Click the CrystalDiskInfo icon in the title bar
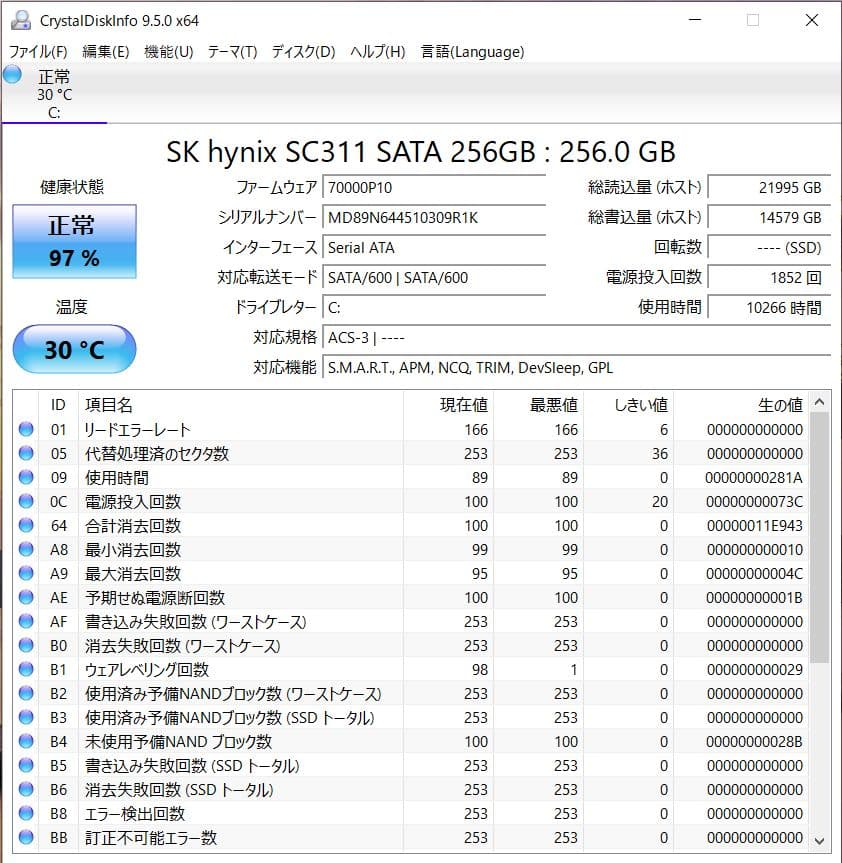Screen dimensions: 842x863 tap(22, 19)
